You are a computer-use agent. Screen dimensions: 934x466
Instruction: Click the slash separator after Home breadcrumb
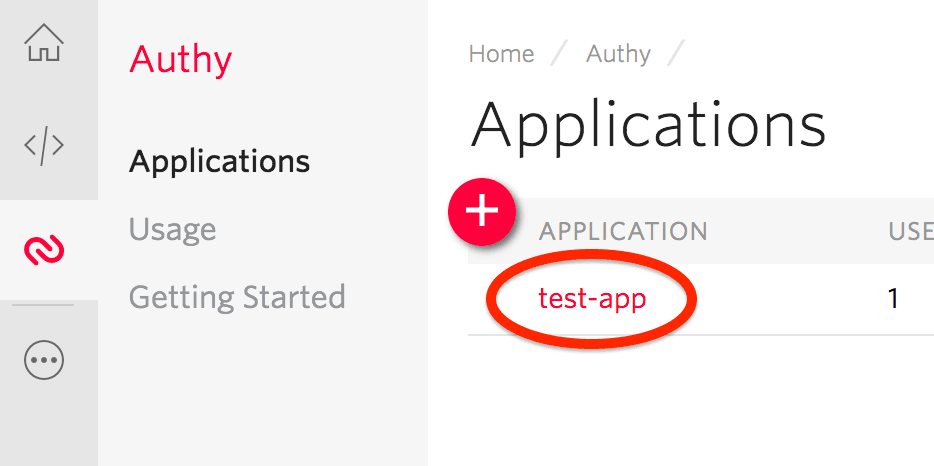(560, 53)
